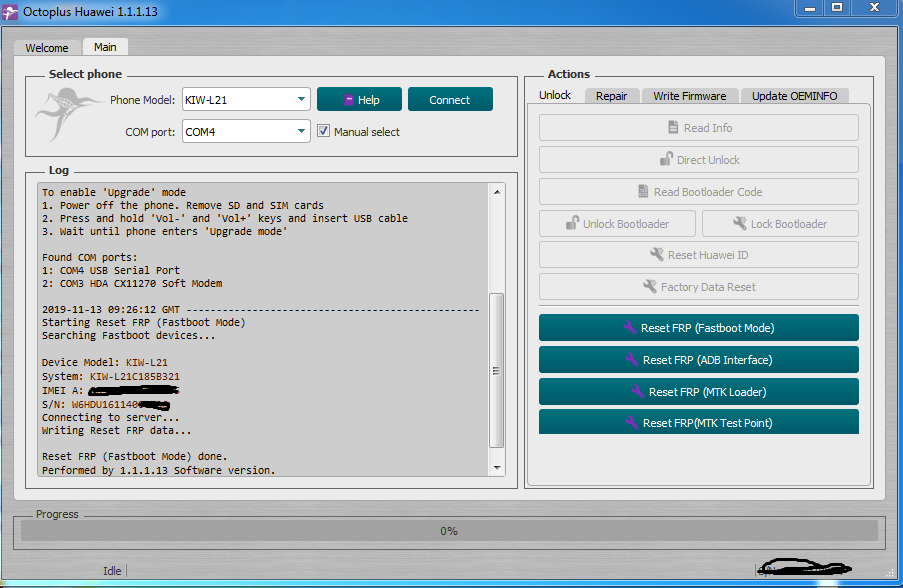This screenshot has height=588, width=903.
Task: Untick the Manual select checkbox
Action: [x=324, y=131]
